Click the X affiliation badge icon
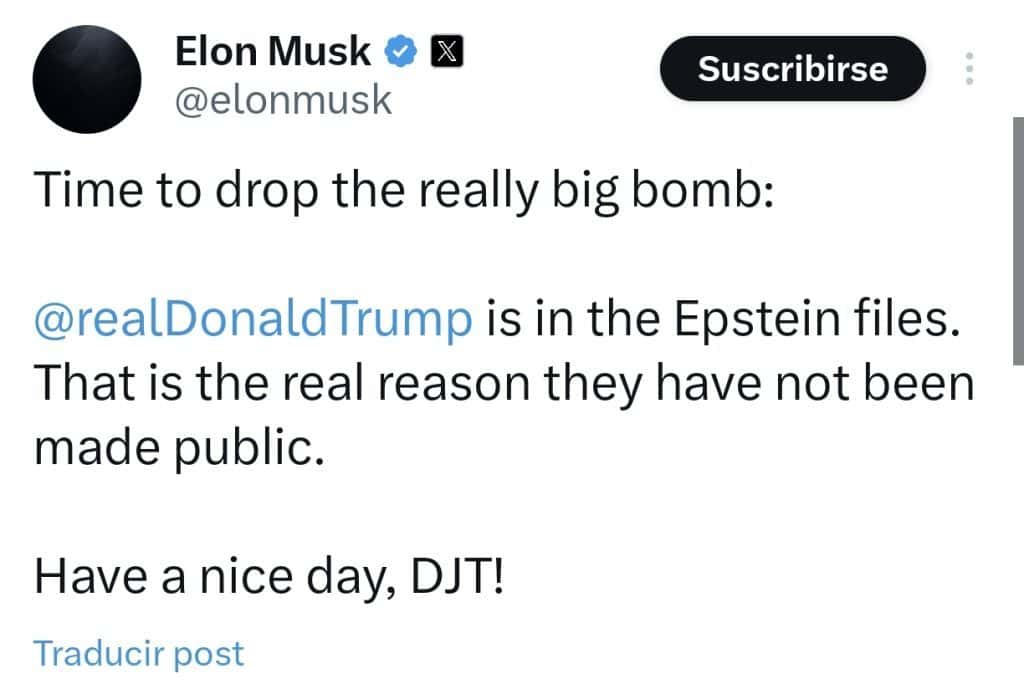Viewport: 1024px width, 684px height. click(443, 51)
